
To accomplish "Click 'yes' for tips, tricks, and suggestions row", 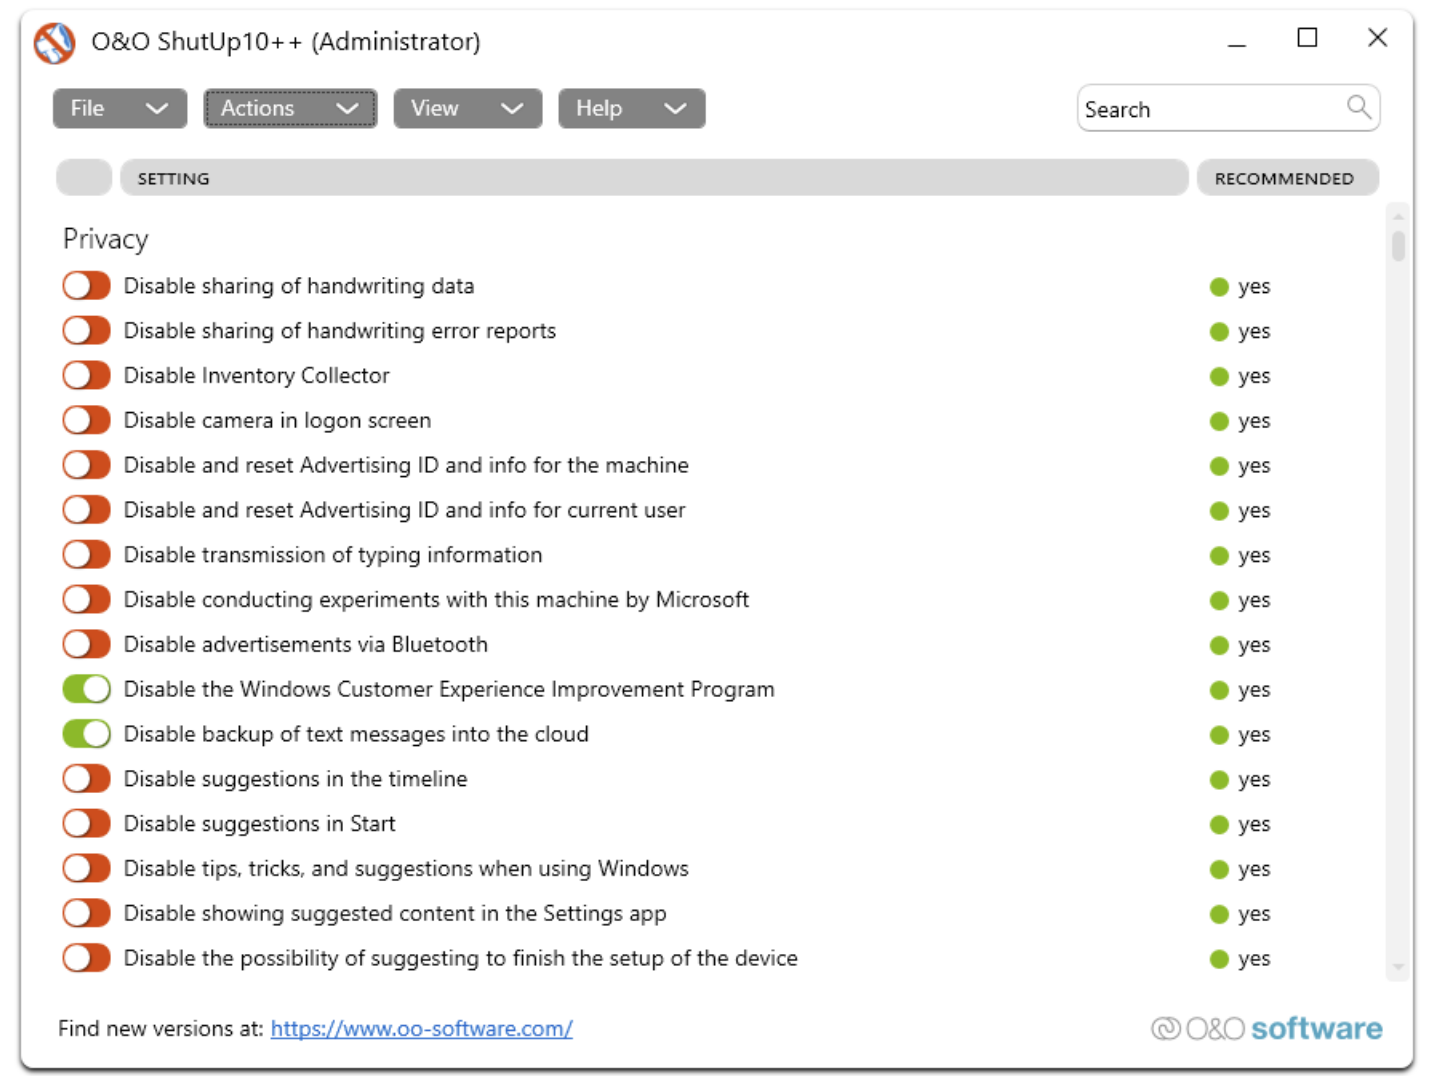I will pyautogui.click(x=1254, y=870).
